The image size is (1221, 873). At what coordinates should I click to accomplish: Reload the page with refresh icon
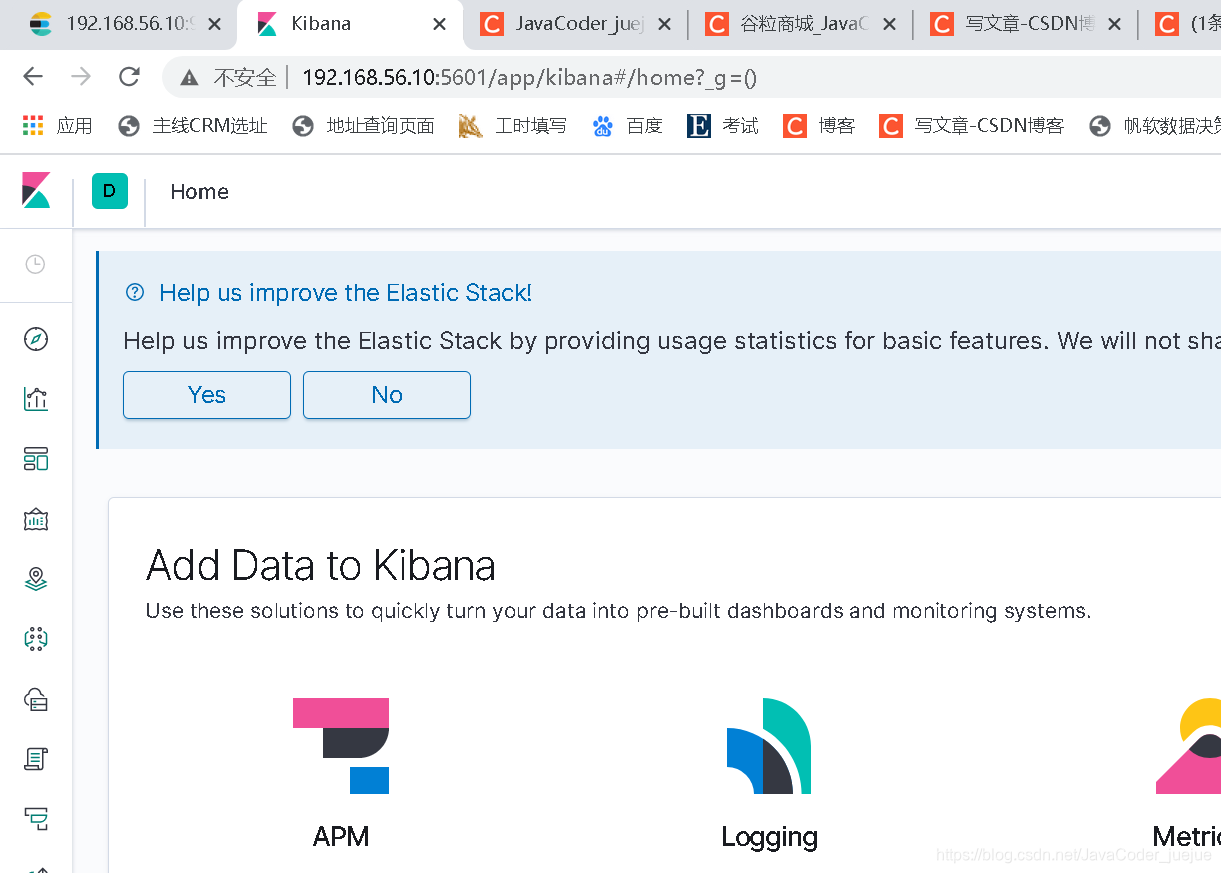129,77
